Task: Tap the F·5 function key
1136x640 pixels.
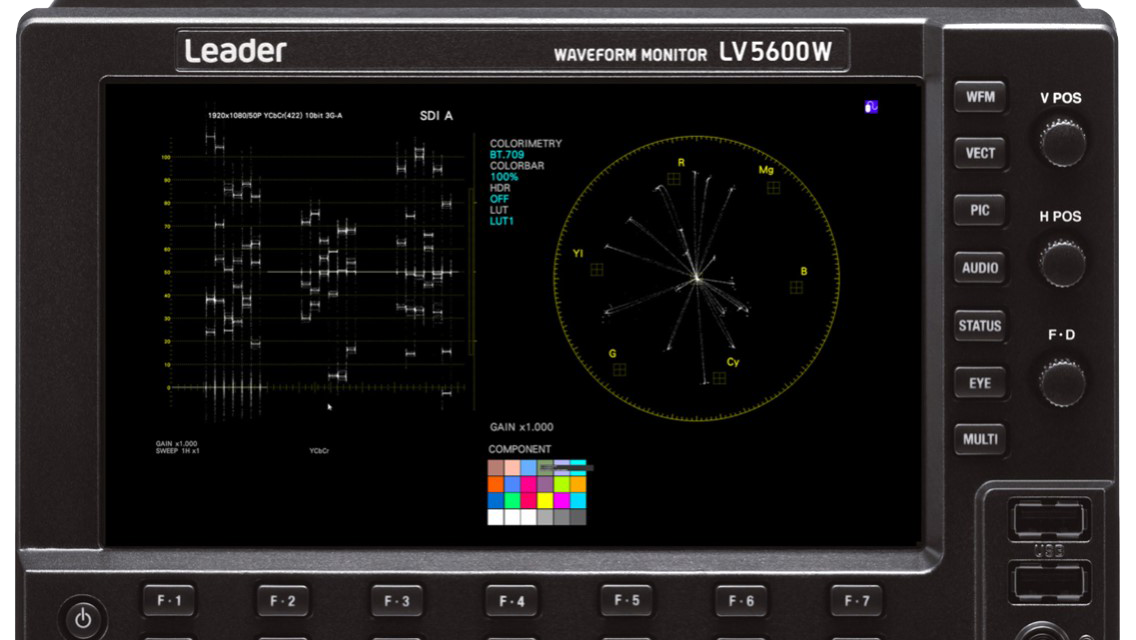Action: (x=627, y=600)
